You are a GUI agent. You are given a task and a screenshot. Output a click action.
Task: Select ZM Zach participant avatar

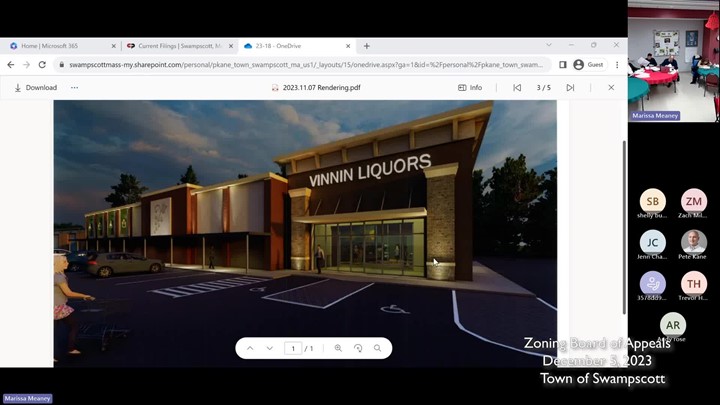click(x=694, y=201)
